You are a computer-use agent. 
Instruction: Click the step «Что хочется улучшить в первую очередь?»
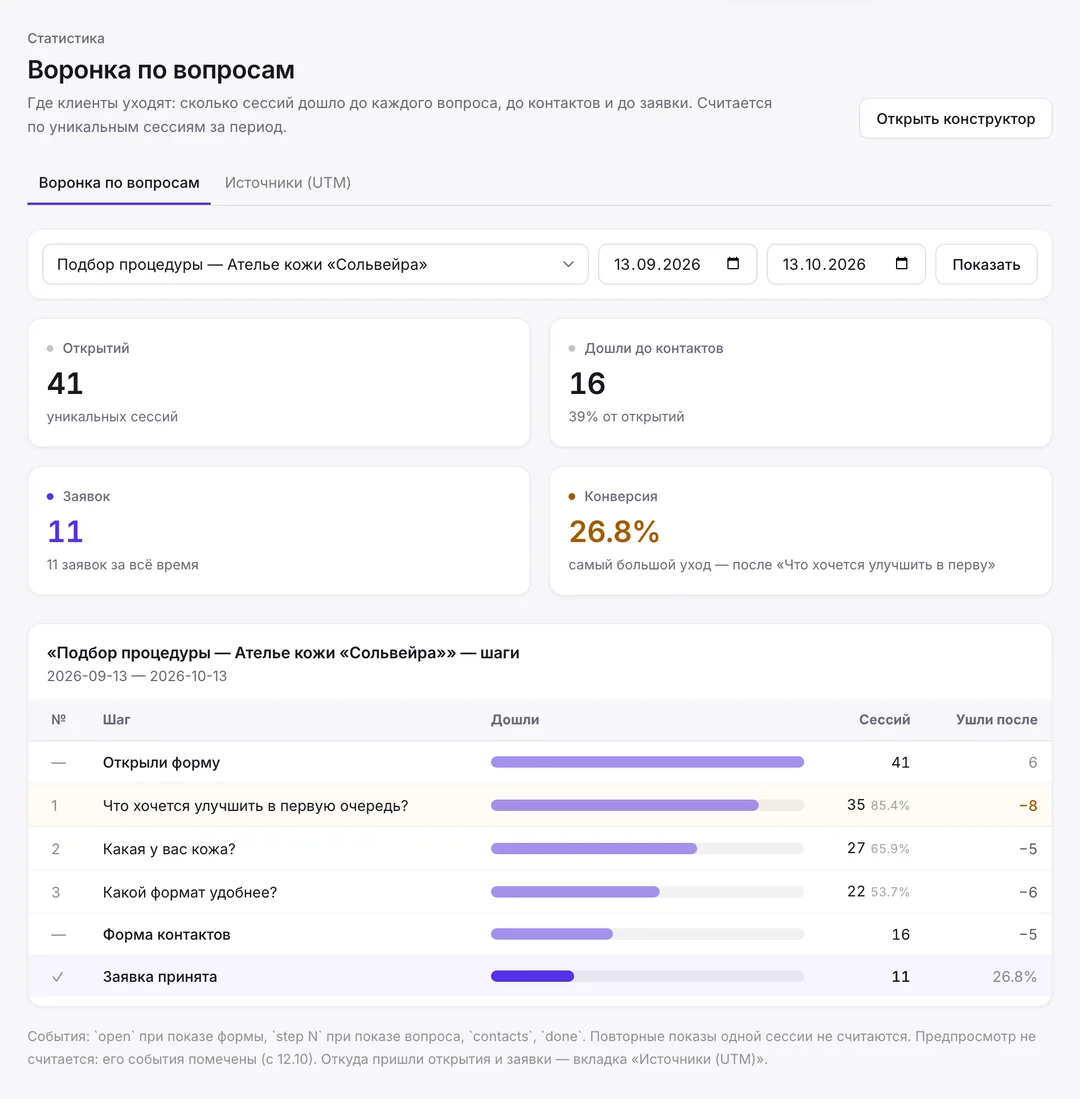[x=255, y=806]
